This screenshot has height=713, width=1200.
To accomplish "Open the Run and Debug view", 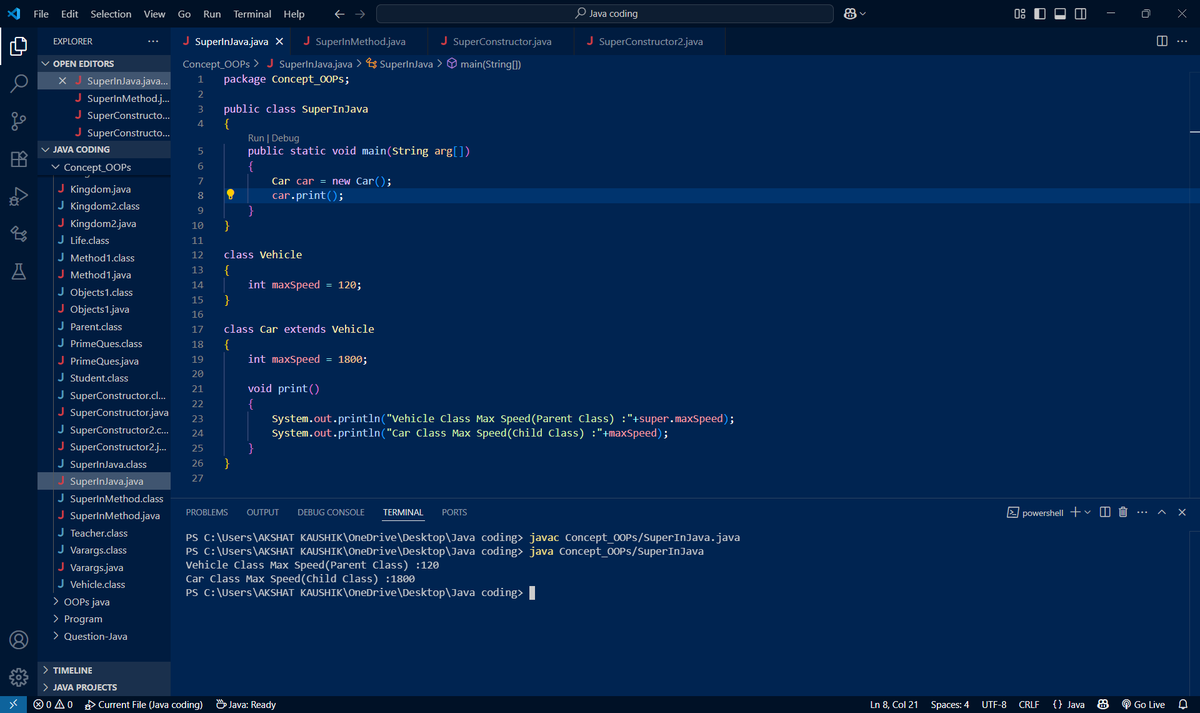I will pos(18,197).
